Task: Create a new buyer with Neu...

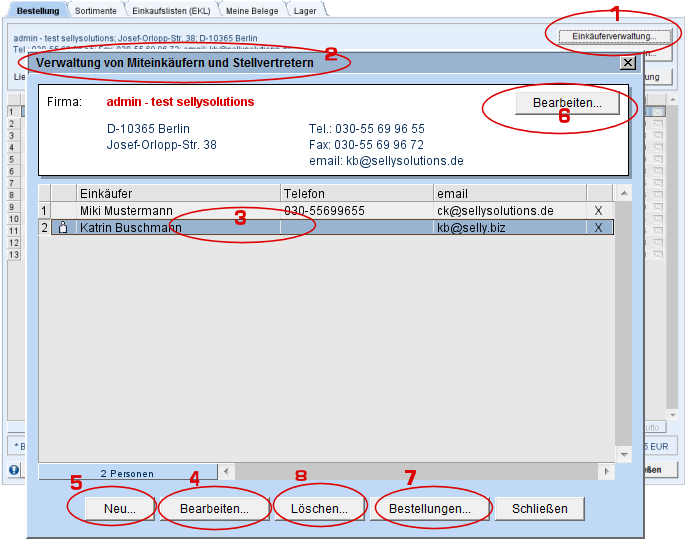Action: pos(119,508)
